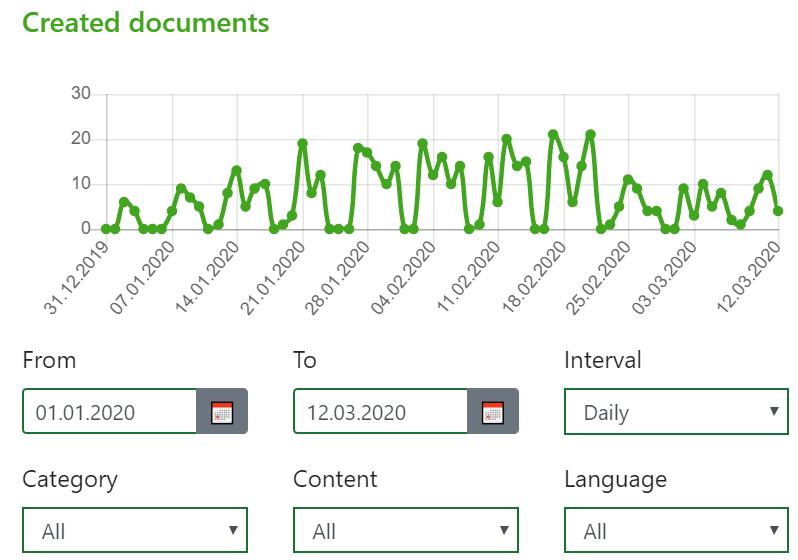Click the Language field label
The width and height of the screenshot is (798, 560).
pyautogui.click(x=615, y=479)
